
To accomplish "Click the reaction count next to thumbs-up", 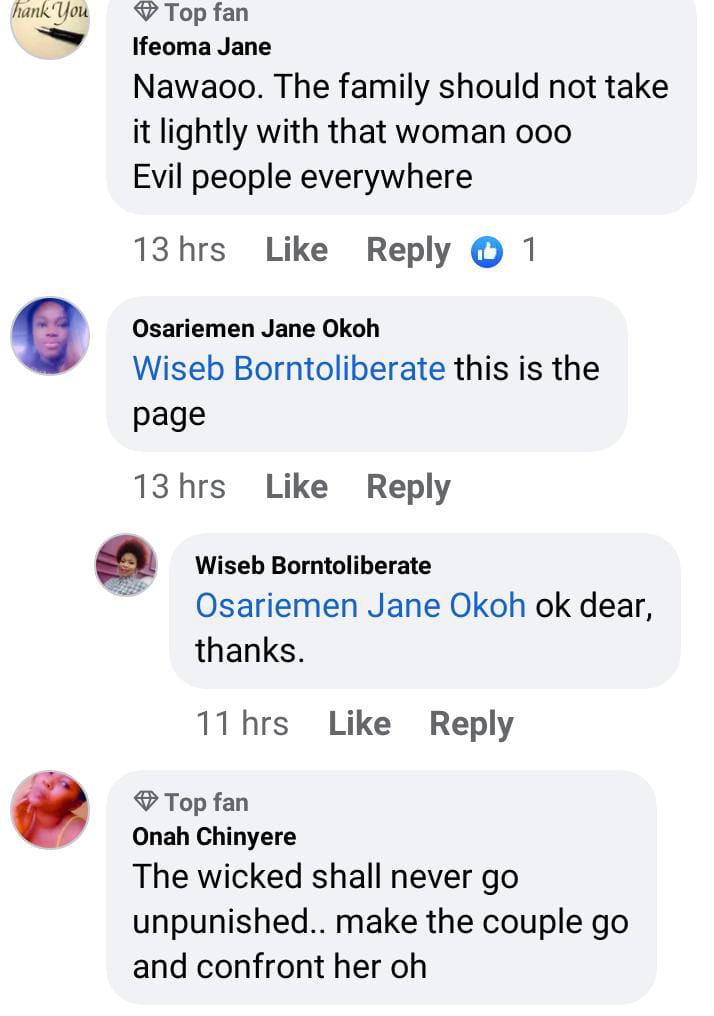I will 529,250.
